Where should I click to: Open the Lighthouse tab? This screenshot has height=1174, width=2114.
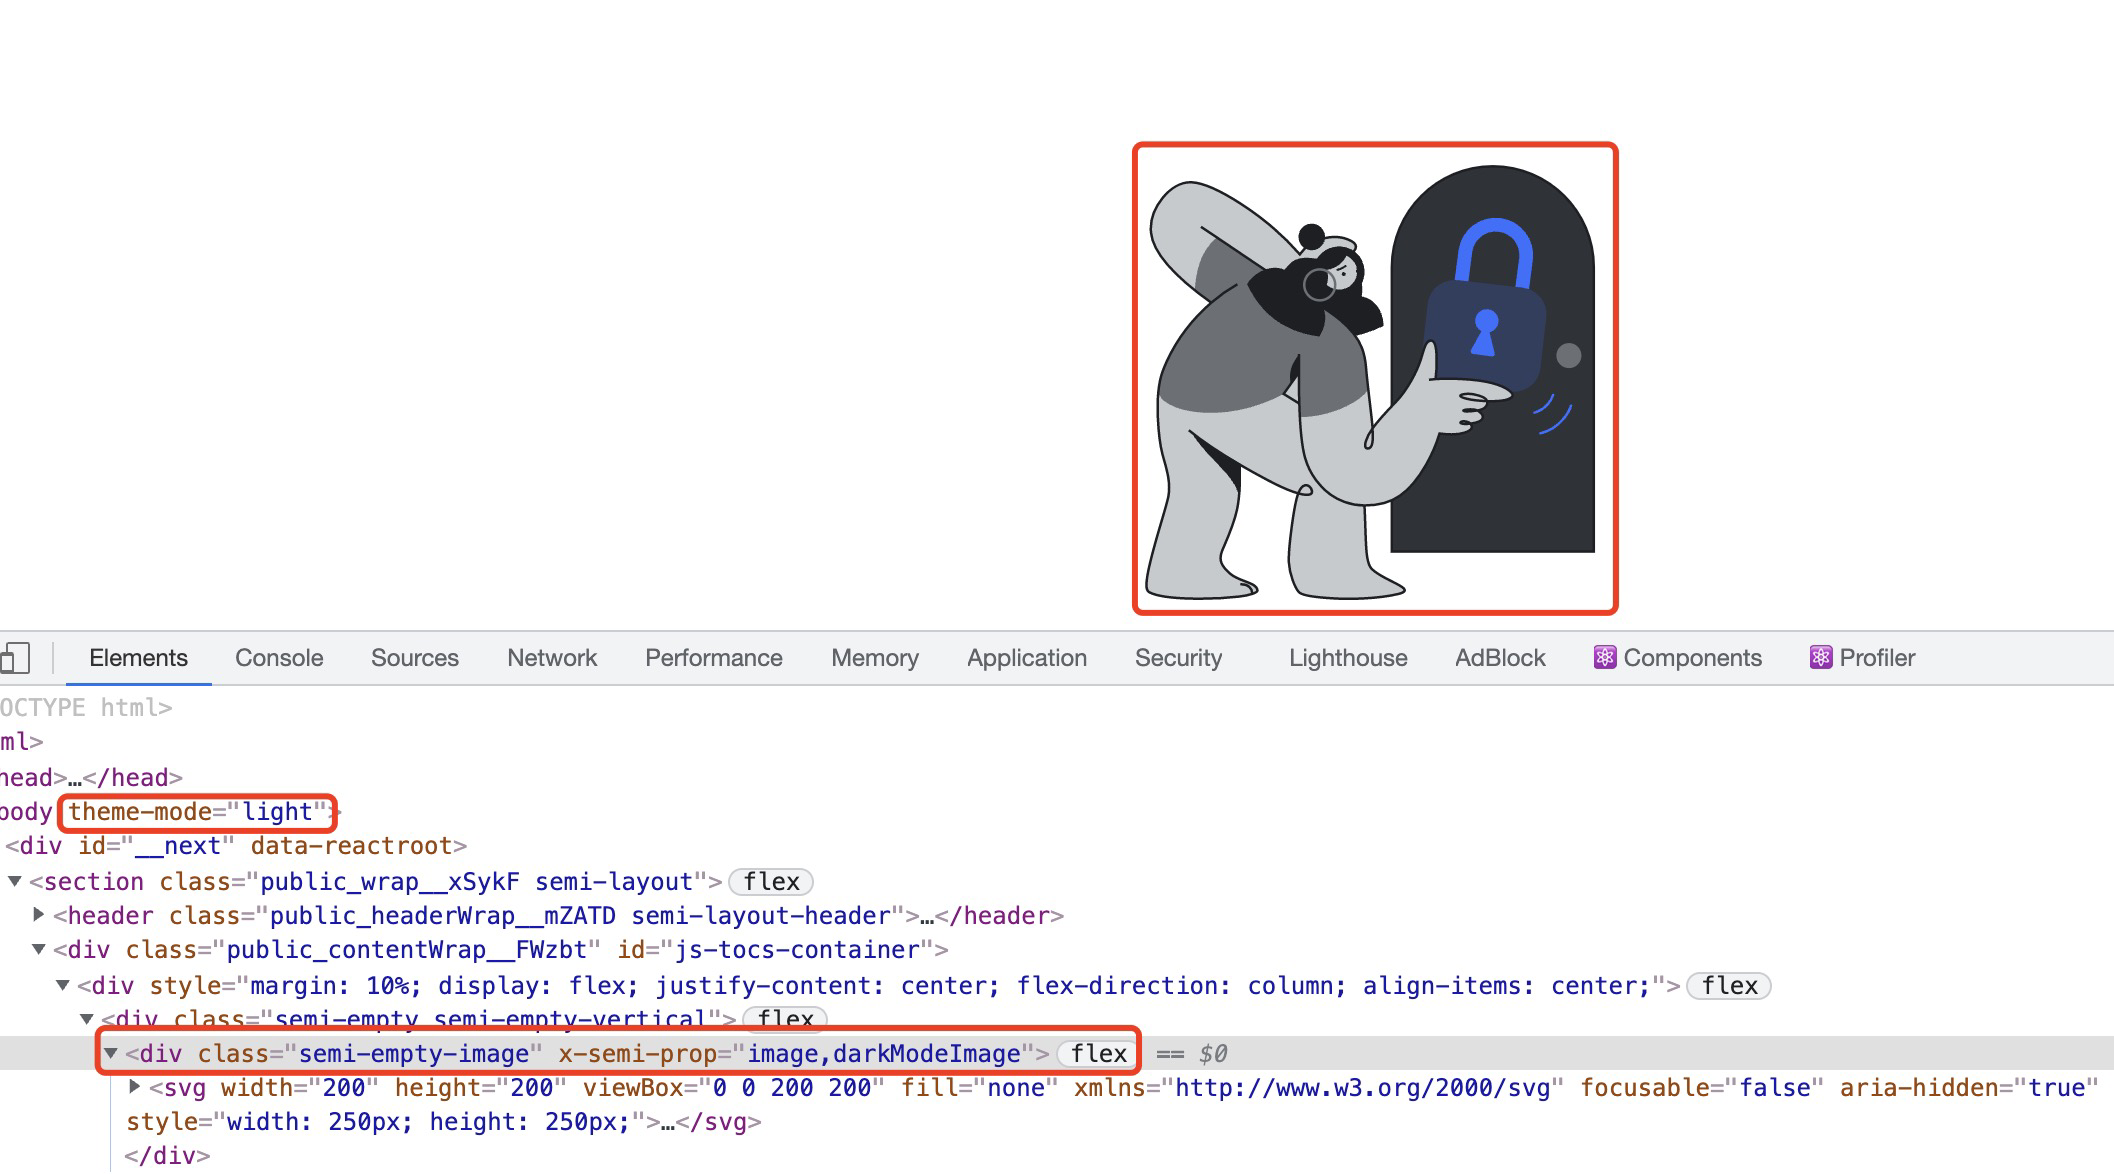[x=1347, y=658]
